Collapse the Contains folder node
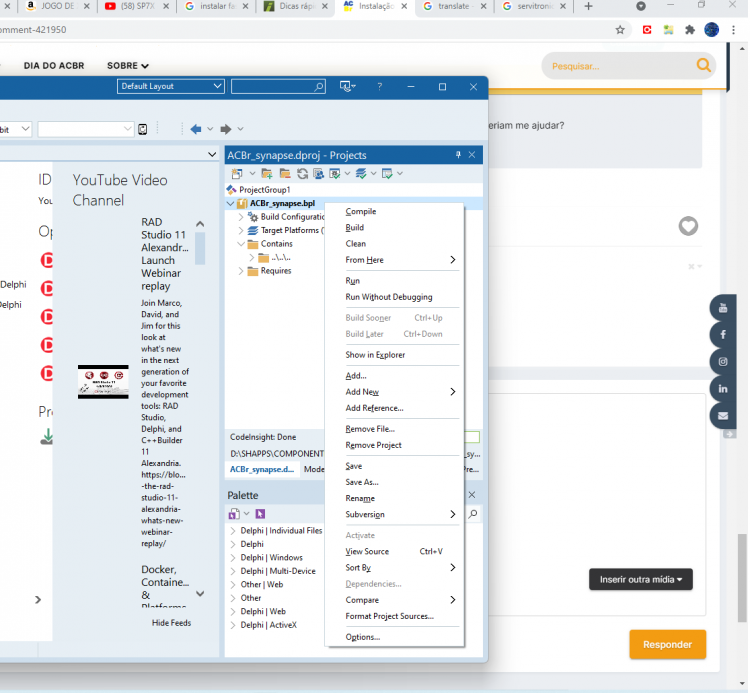 click(241, 244)
